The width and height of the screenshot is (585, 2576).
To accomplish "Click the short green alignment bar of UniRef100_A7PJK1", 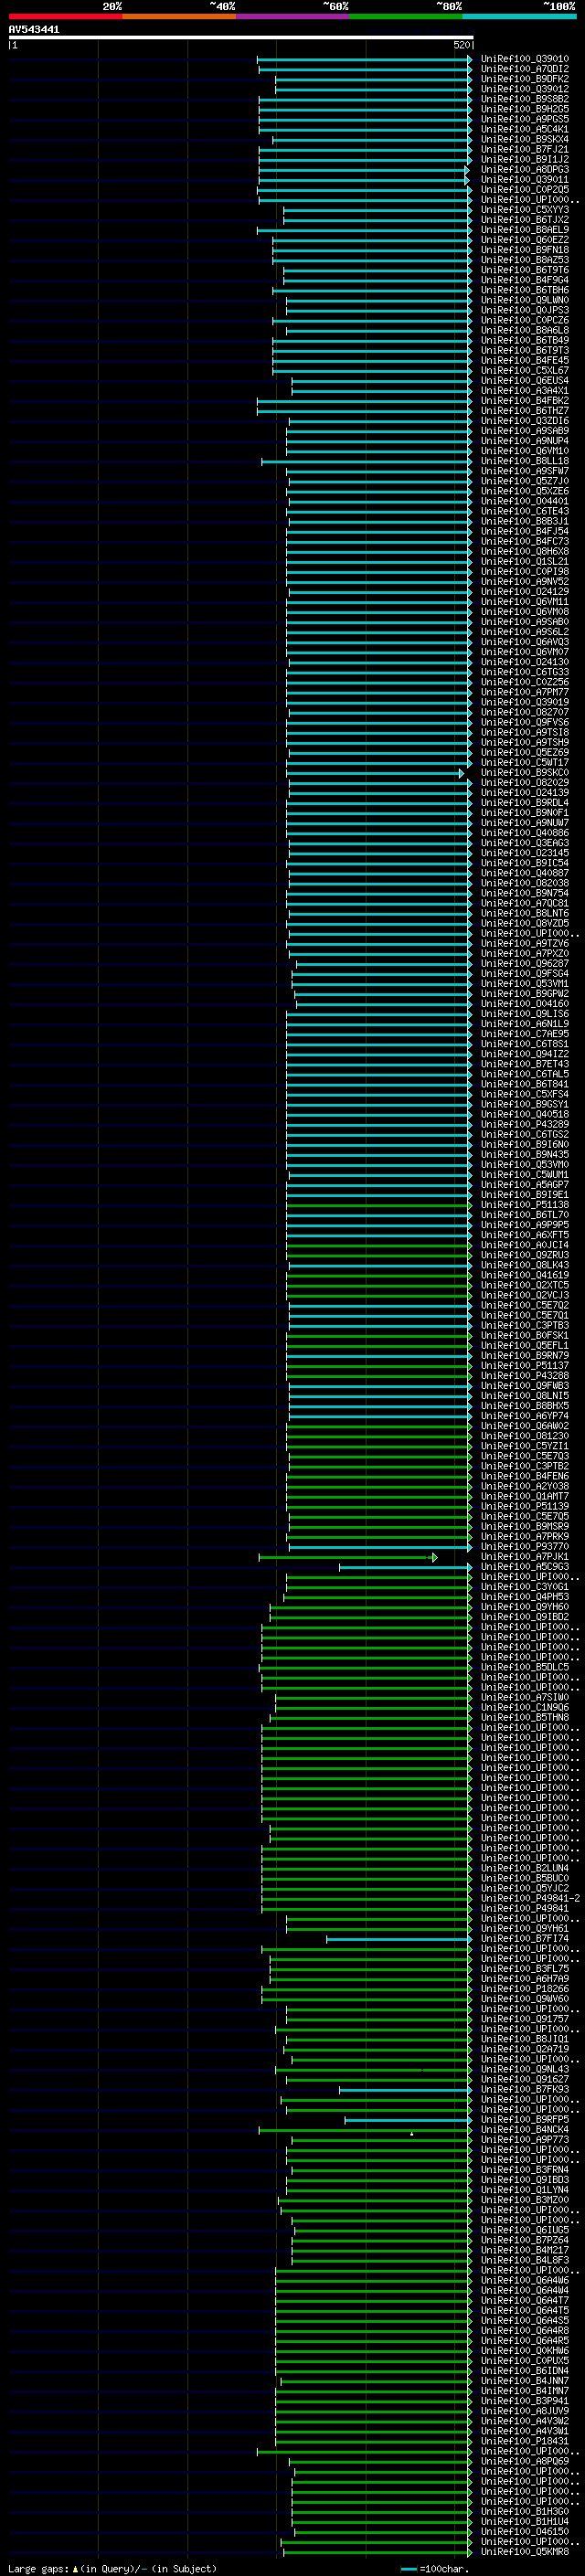I will click(348, 1558).
